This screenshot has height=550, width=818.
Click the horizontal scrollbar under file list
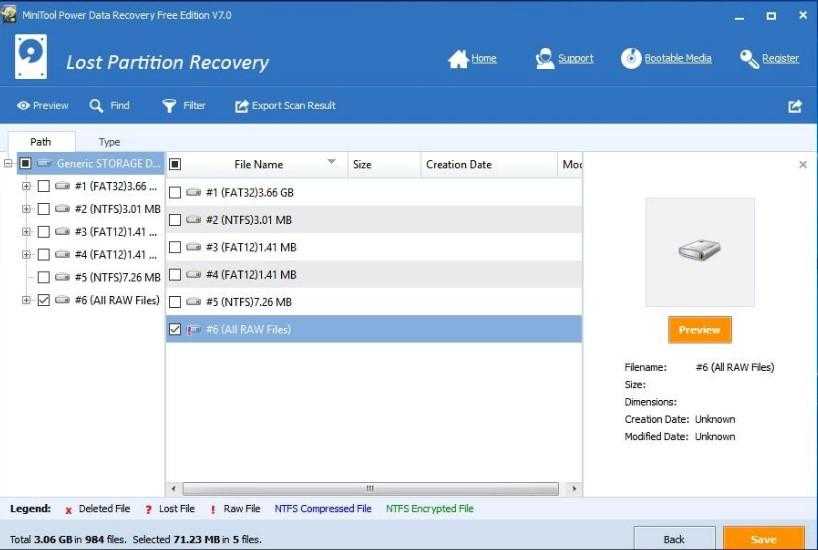click(x=370, y=489)
